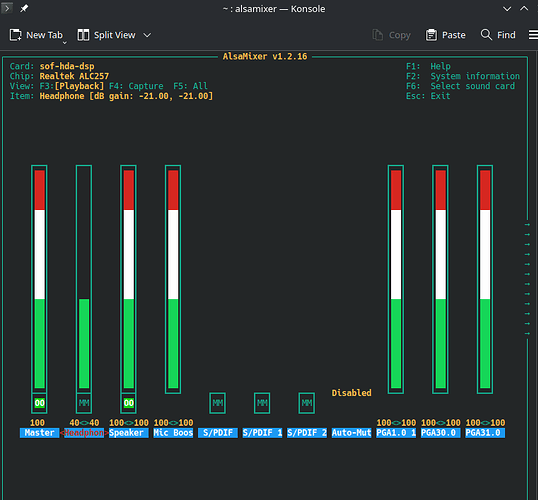Click the Copy toolbar button

tap(392, 35)
